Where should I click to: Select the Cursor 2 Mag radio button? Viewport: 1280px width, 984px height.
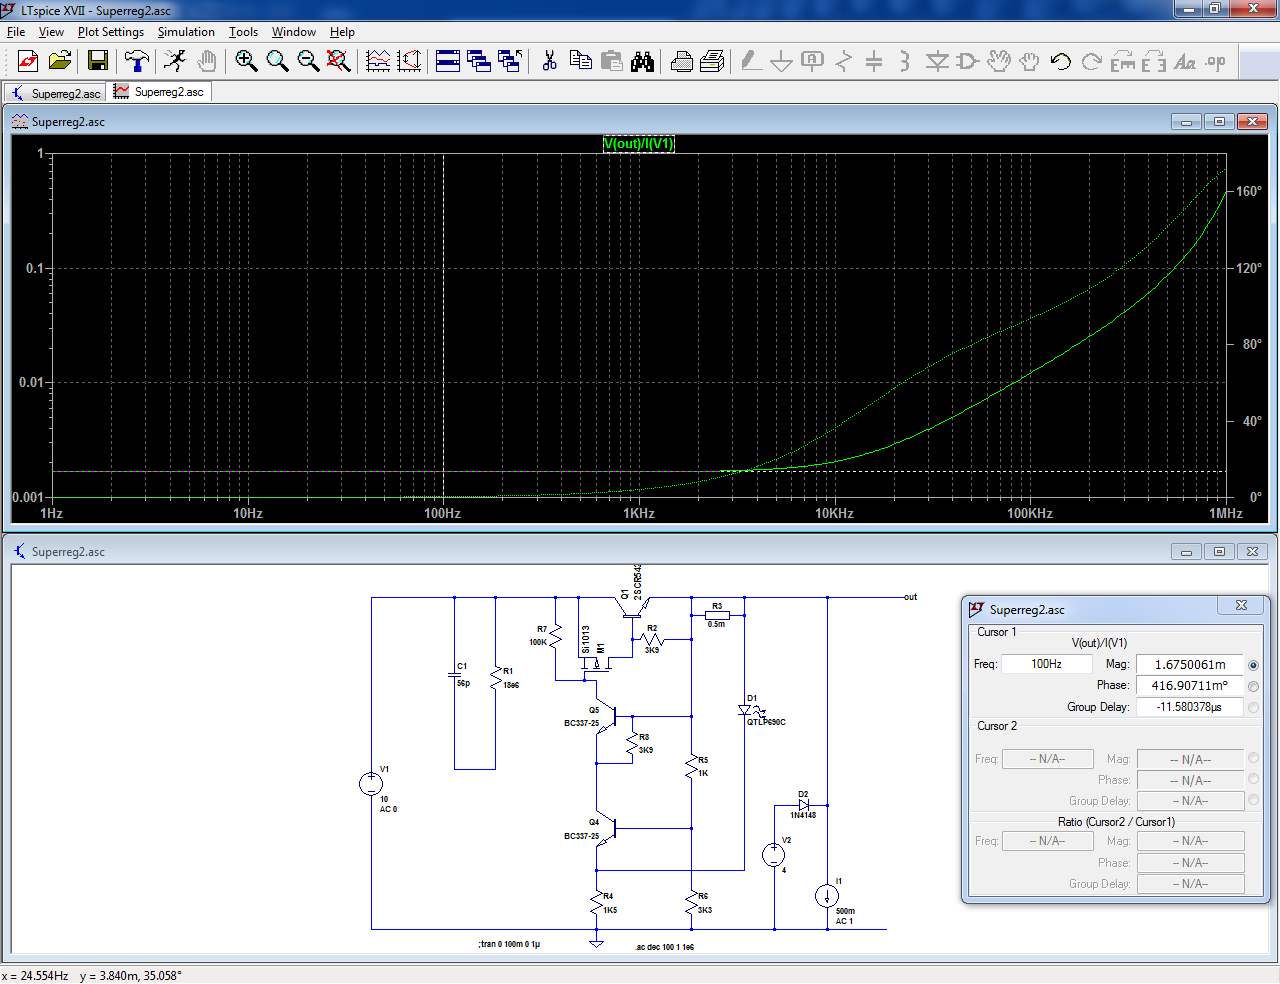pos(1253,758)
